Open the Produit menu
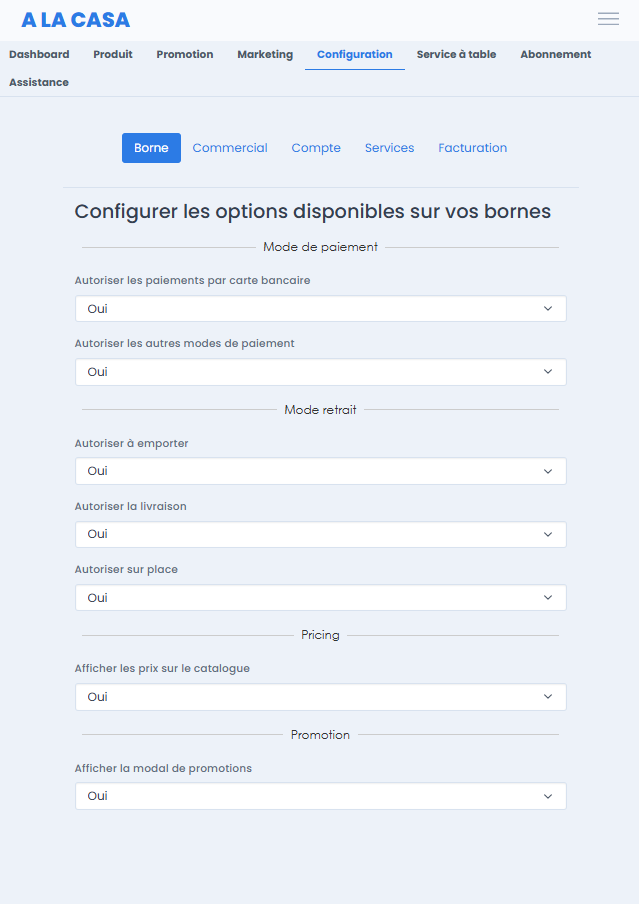 click(113, 54)
